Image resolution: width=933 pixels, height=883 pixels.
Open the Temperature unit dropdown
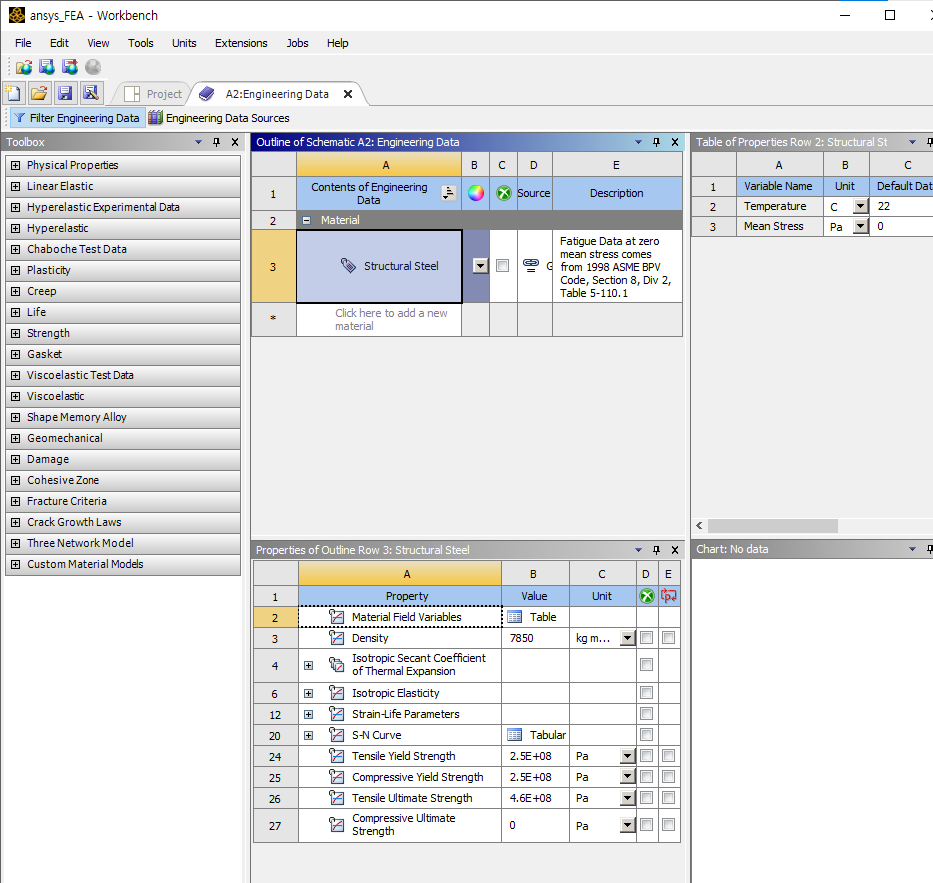pyautogui.click(x=861, y=206)
